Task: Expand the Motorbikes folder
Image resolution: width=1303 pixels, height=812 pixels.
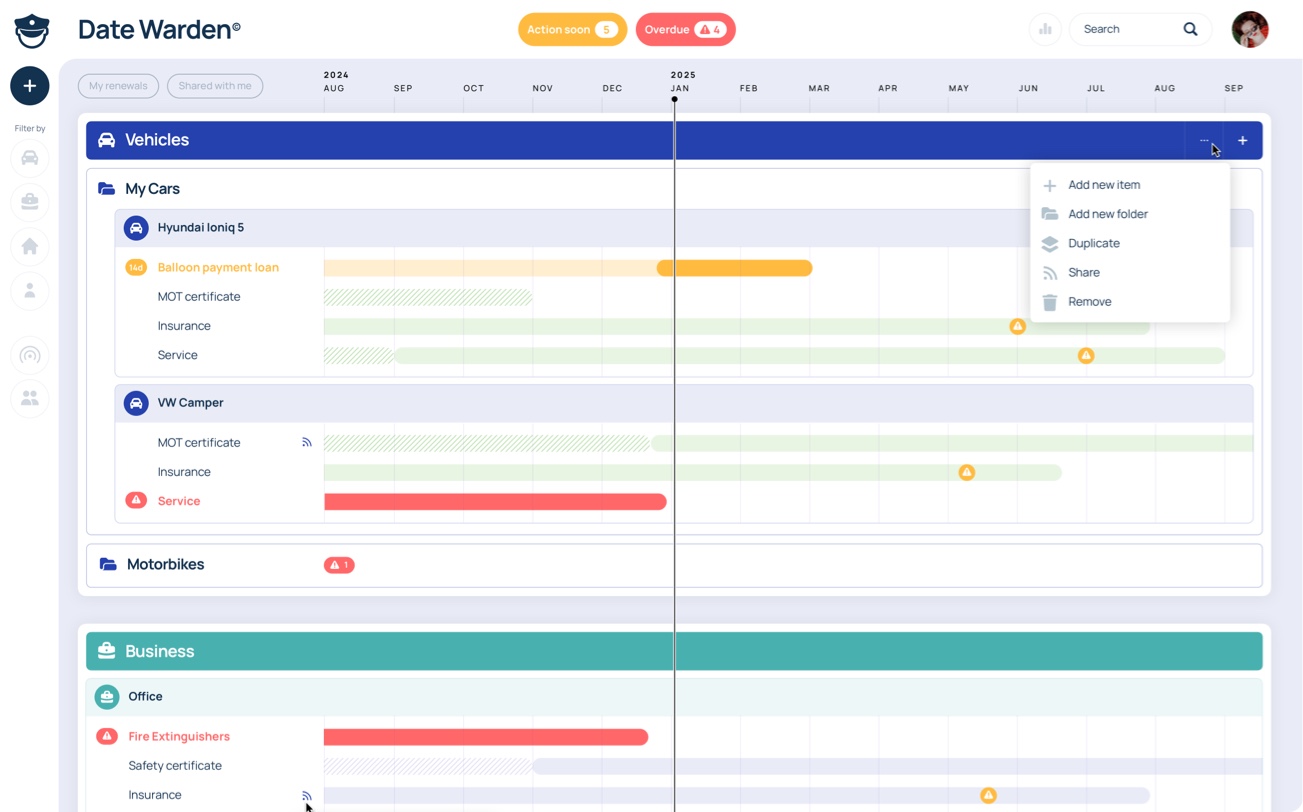Action: coord(165,565)
